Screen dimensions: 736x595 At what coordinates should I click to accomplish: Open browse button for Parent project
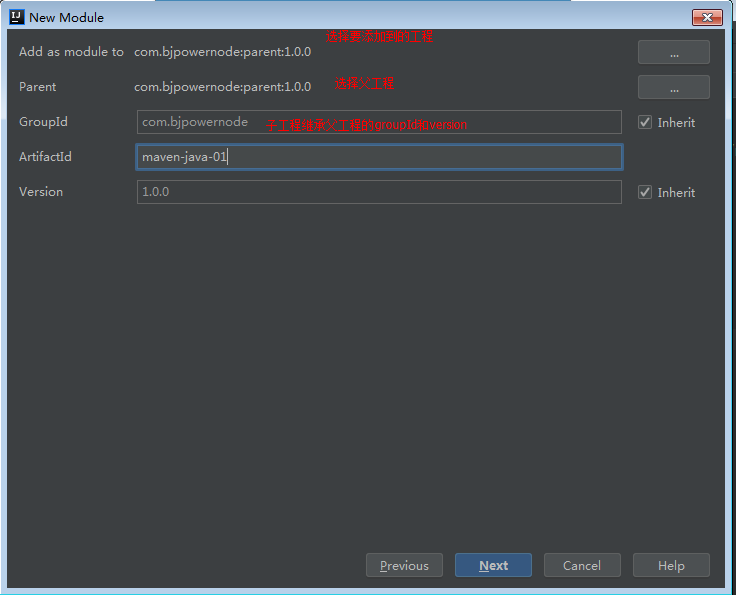pyautogui.click(x=674, y=87)
